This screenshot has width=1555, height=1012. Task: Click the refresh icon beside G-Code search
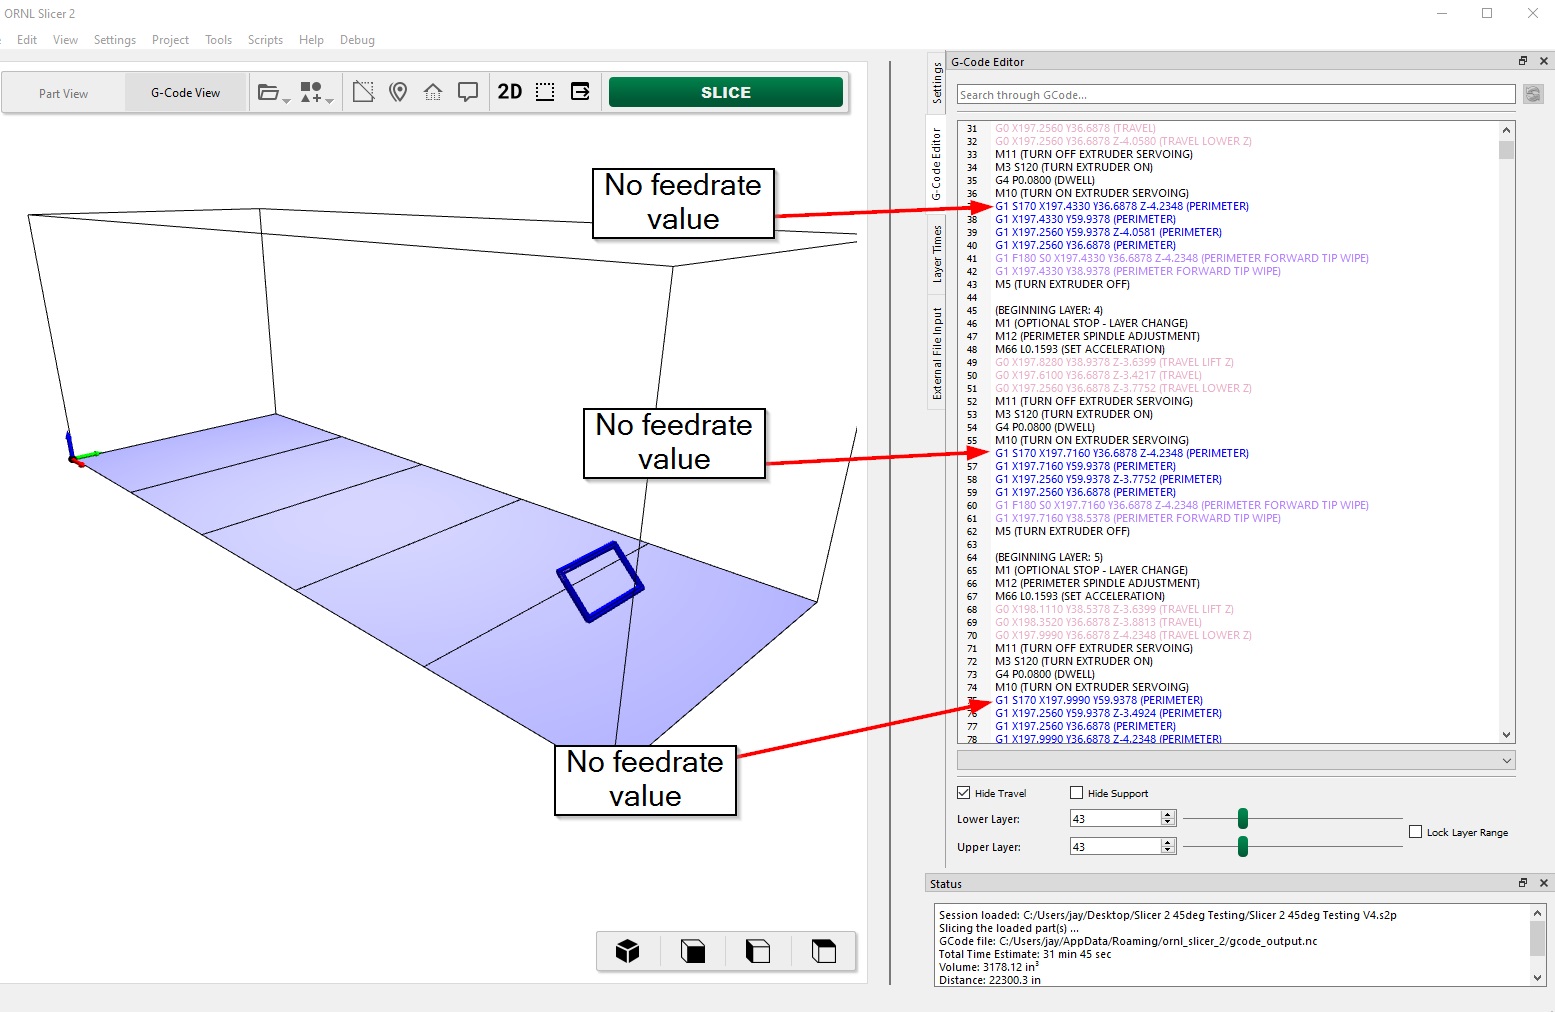coord(1533,94)
